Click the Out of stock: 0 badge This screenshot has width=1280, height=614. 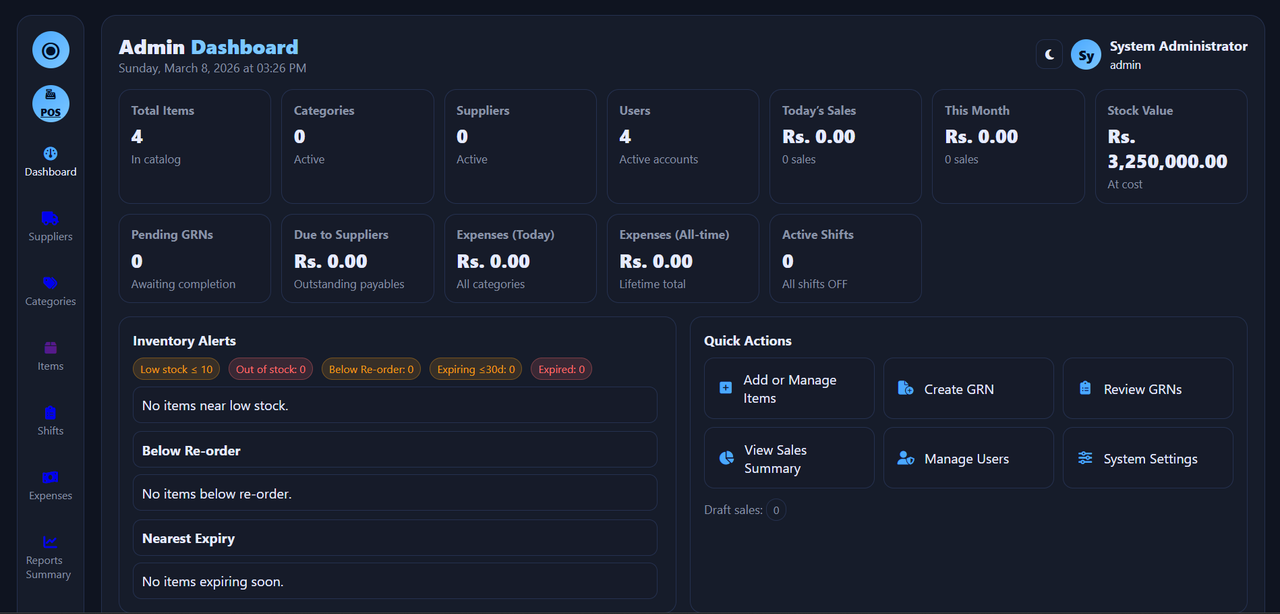[x=271, y=369]
